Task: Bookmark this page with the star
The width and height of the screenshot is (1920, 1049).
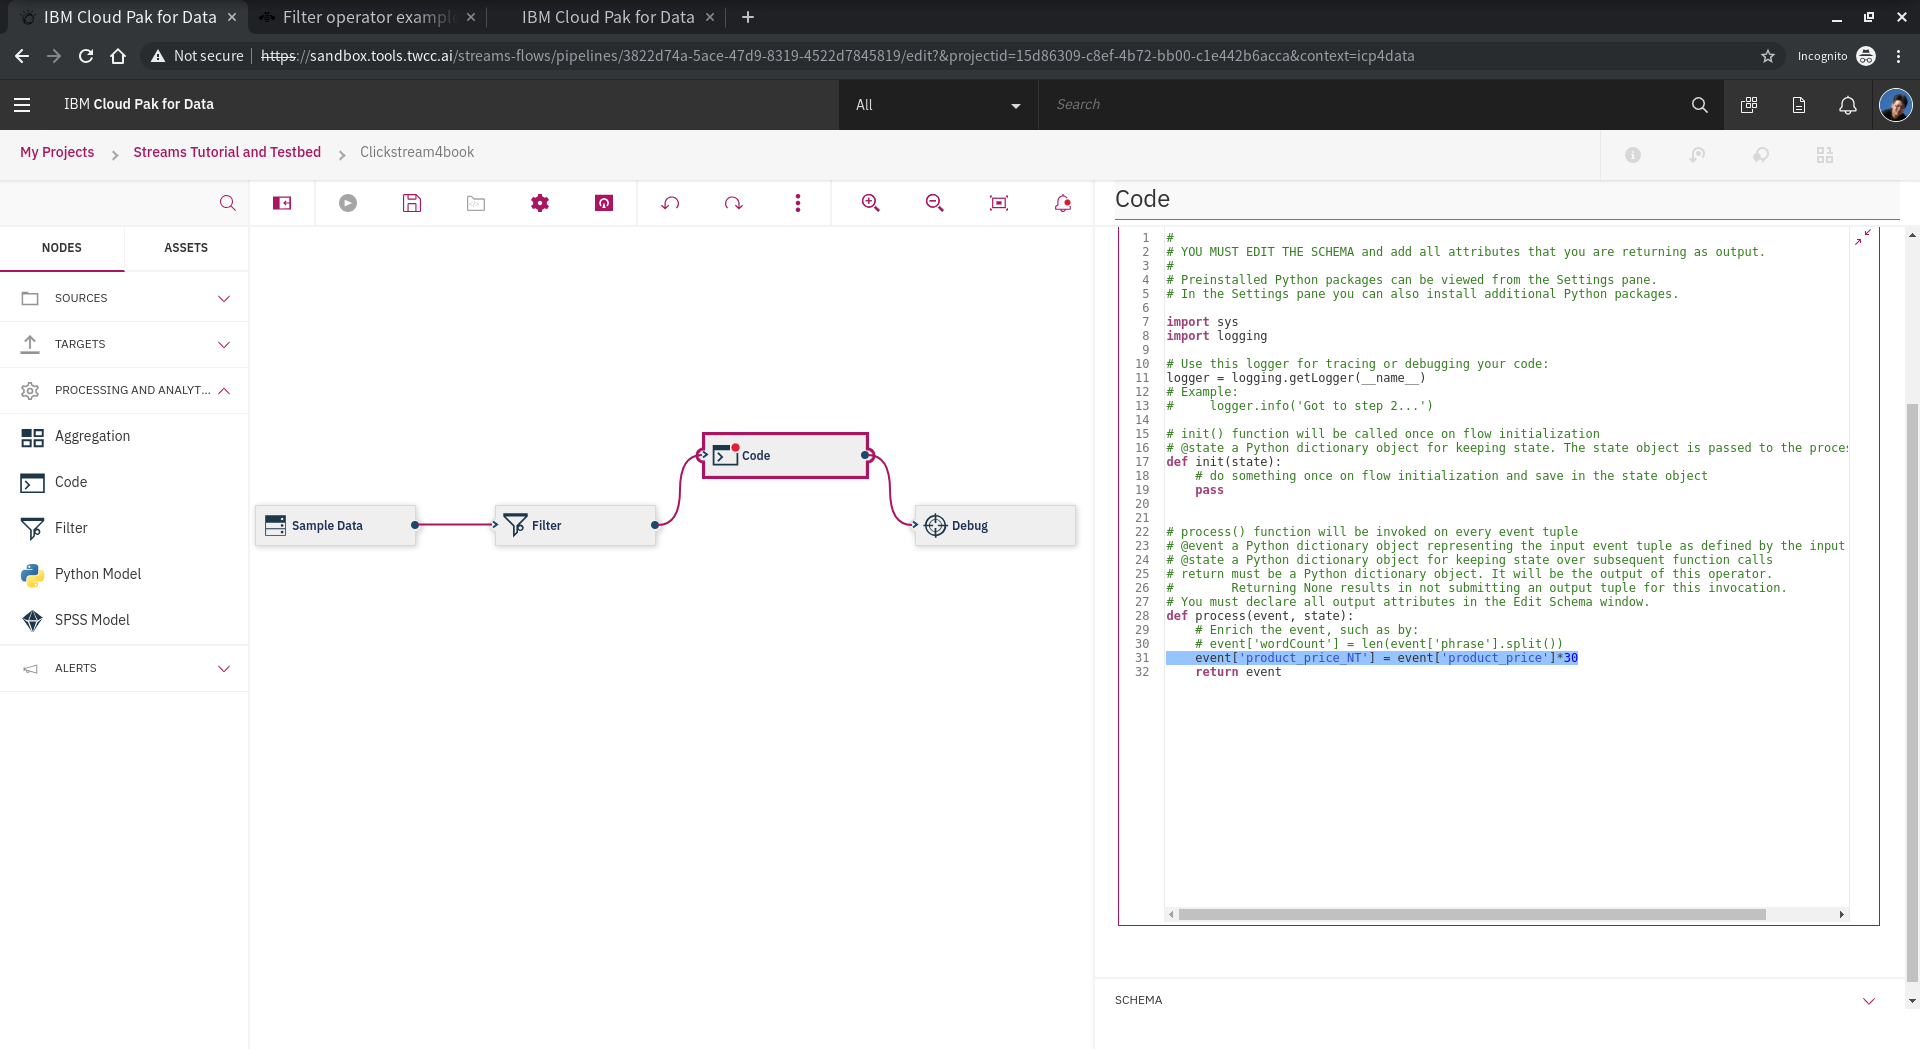Action: [x=1768, y=56]
